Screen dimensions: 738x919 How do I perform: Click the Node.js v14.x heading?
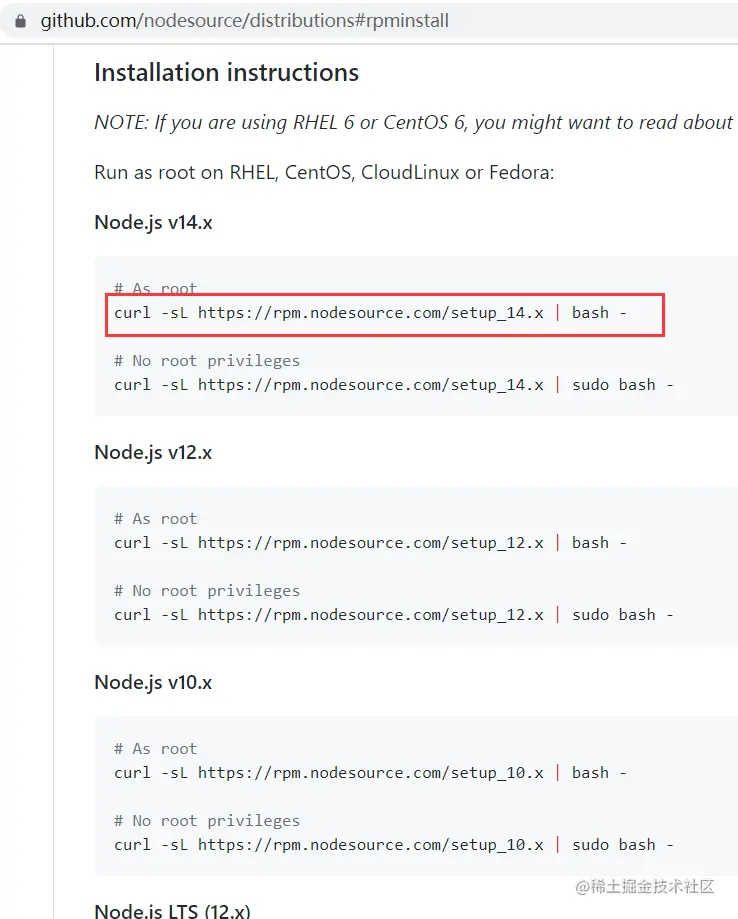[153, 222]
